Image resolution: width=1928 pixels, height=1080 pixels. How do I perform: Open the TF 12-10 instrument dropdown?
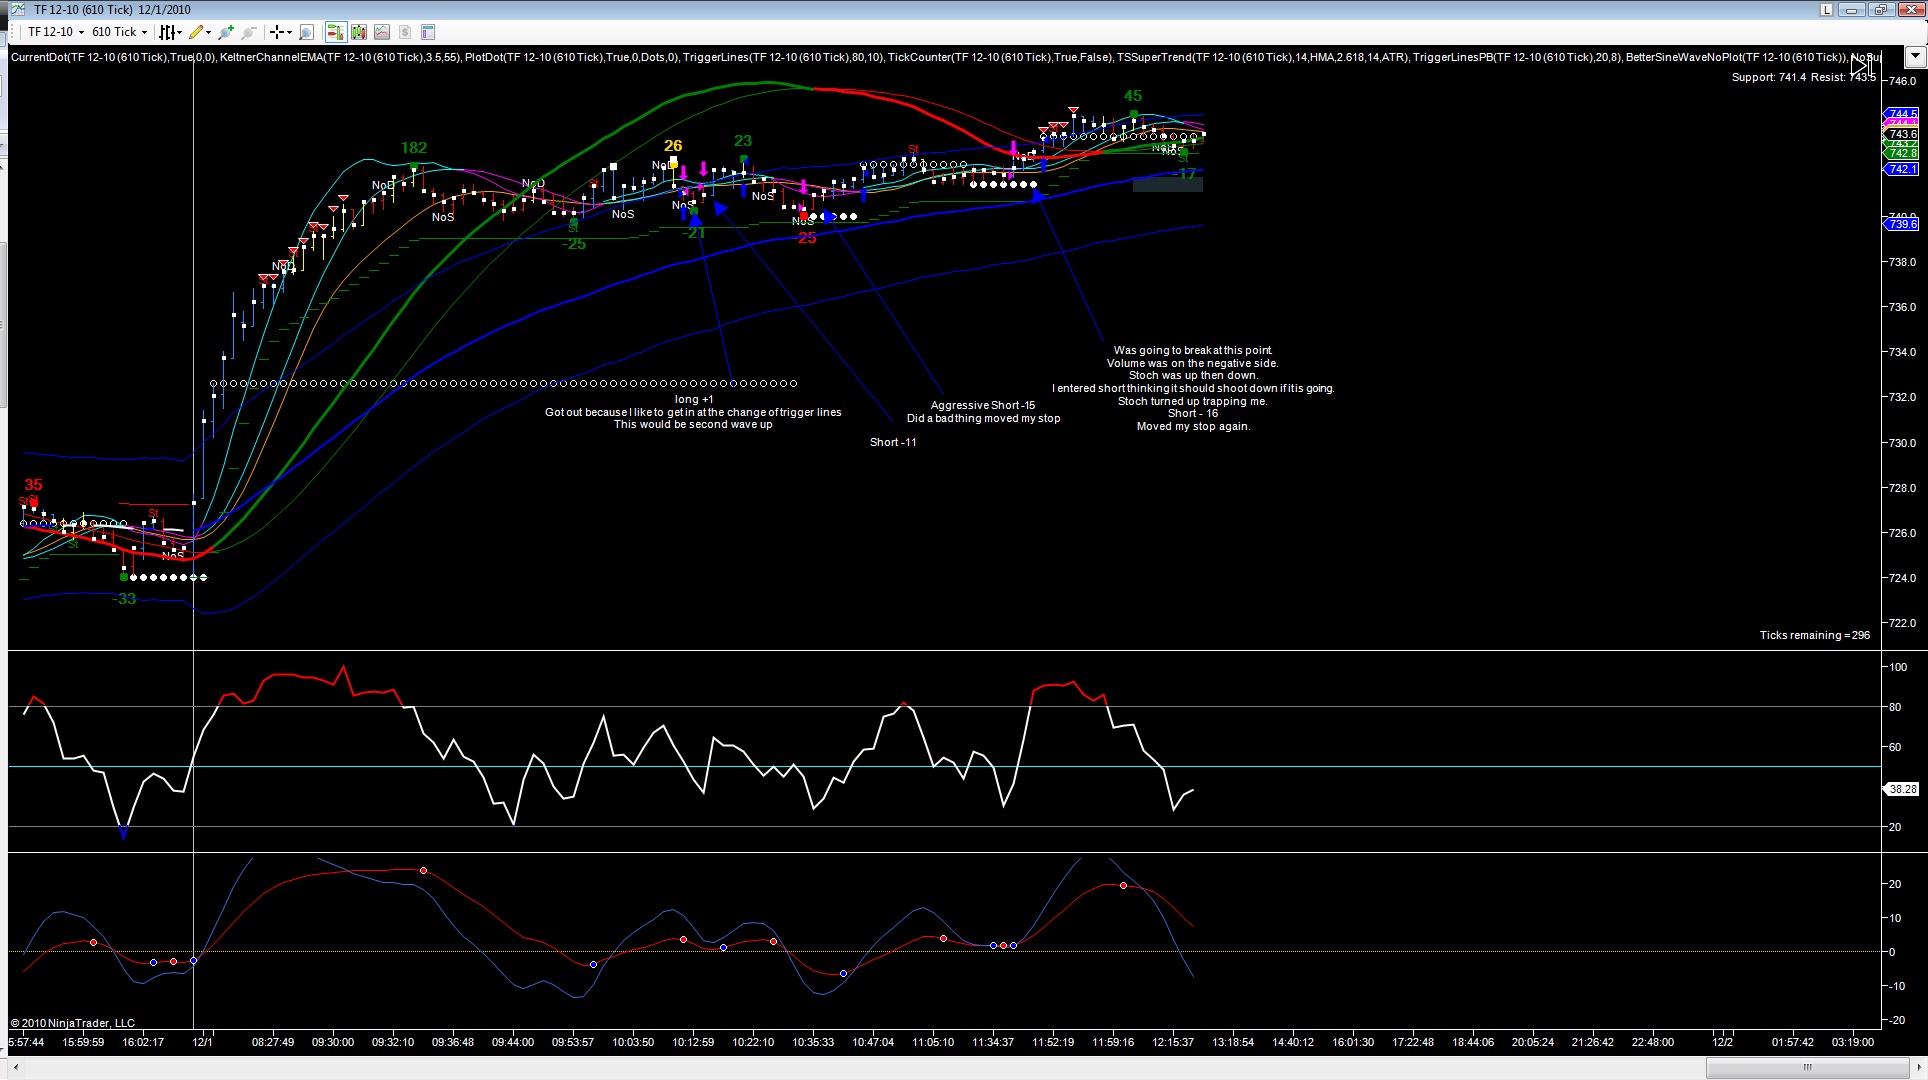tap(56, 32)
